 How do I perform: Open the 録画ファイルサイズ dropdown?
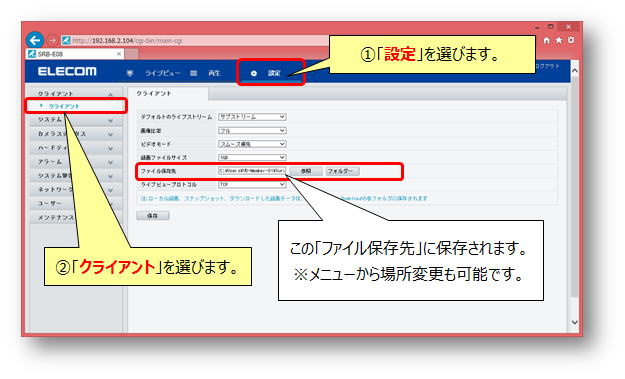pyautogui.click(x=252, y=157)
